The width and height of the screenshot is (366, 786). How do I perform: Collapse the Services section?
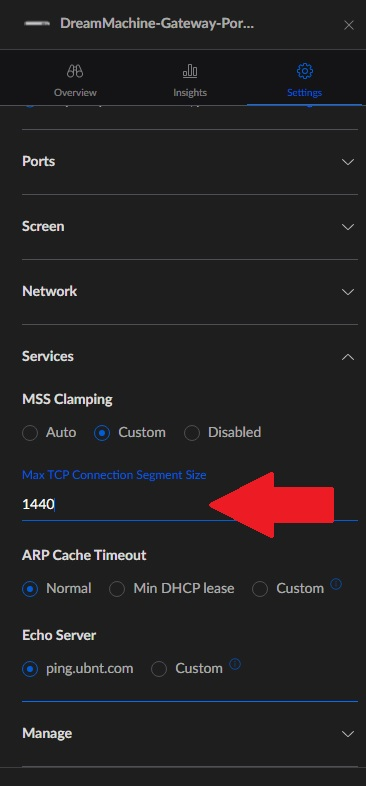point(190,356)
